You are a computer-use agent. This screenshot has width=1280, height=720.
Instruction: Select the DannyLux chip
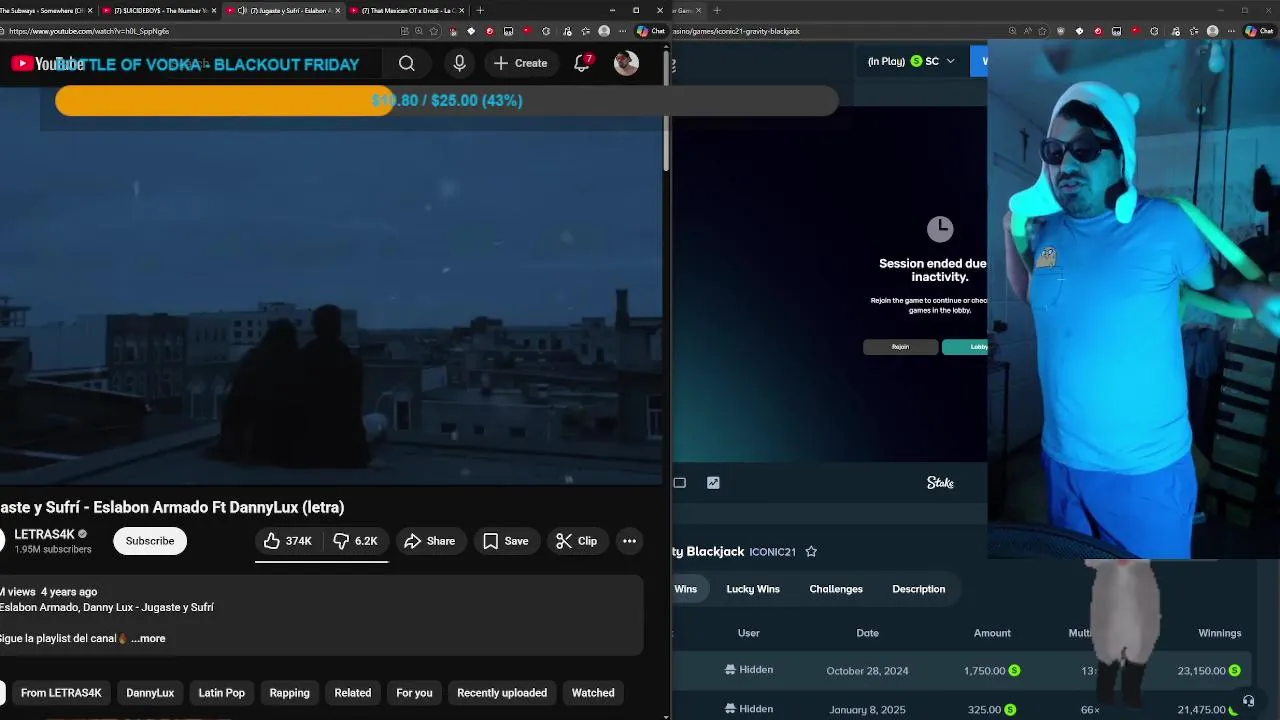[150, 693]
